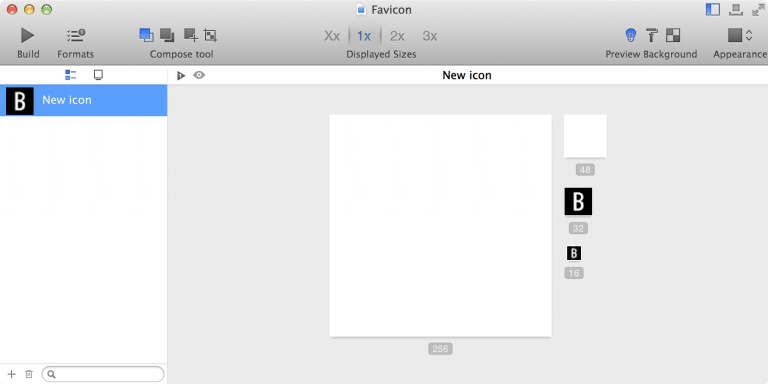This screenshot has height=384, width=768.
Task: Select New icon in the sidebar
Action: (x=83, y=100)
